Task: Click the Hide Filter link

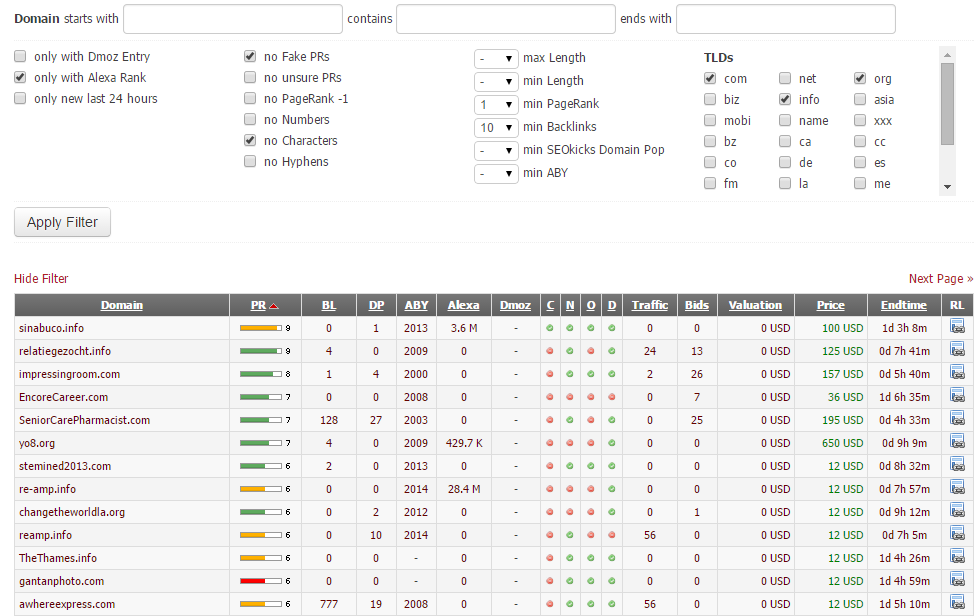Action: click(41, 278)
